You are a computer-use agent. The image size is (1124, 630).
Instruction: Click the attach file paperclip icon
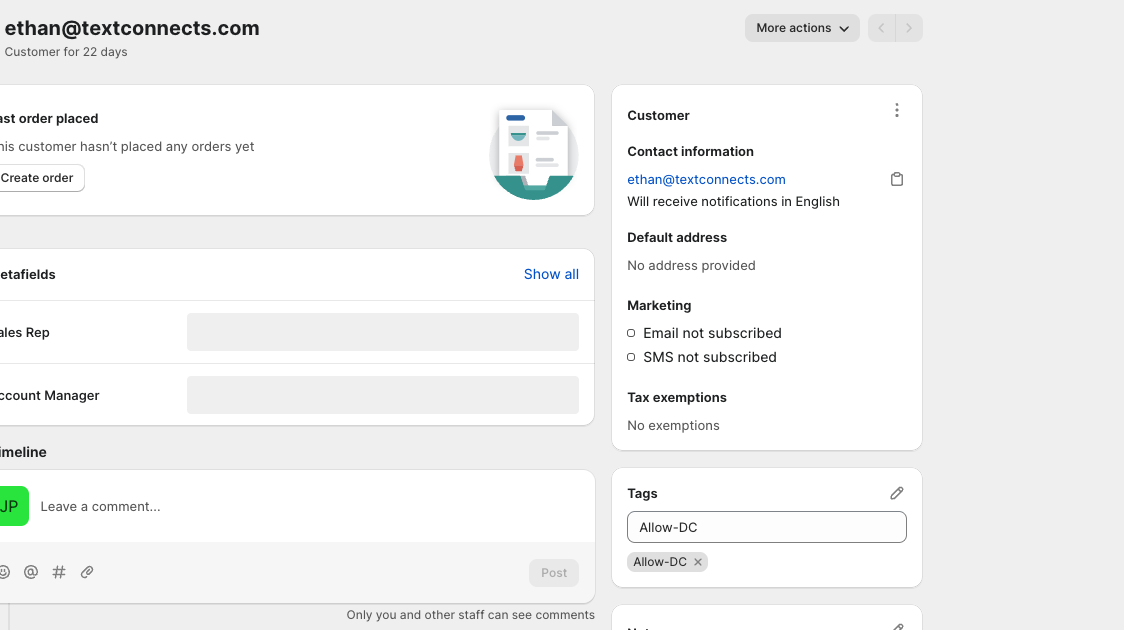[87, 572]
